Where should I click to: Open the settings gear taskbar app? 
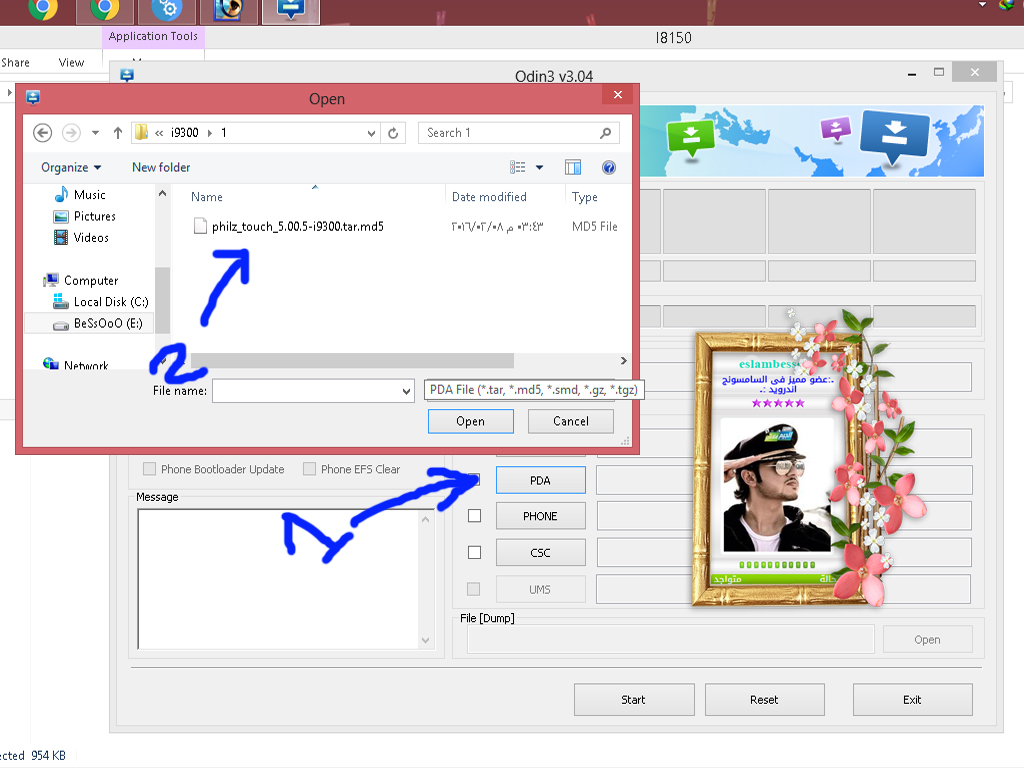coord(167,8)
